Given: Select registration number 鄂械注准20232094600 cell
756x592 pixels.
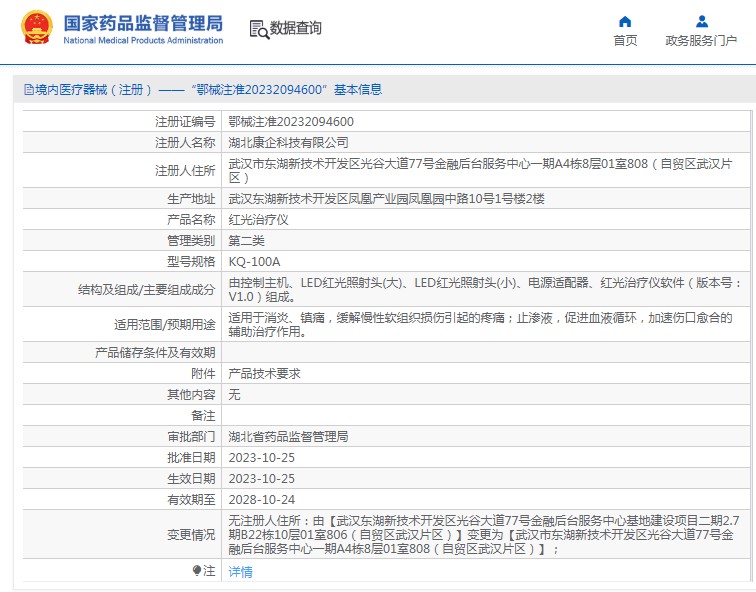Looking at the screenshot, I should click(x=291, y=121).
